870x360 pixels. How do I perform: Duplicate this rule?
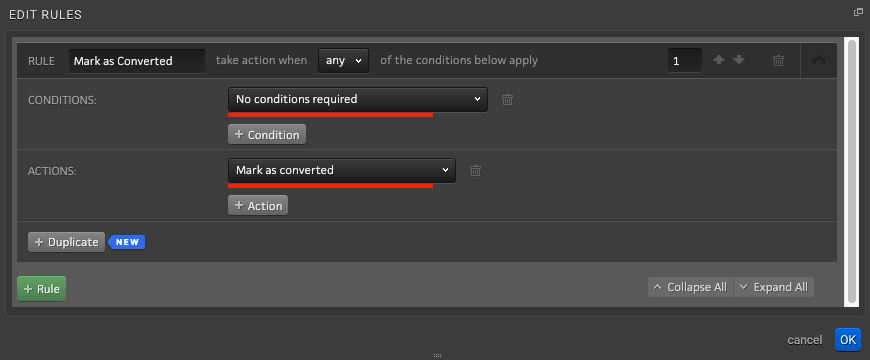(67, 242)
